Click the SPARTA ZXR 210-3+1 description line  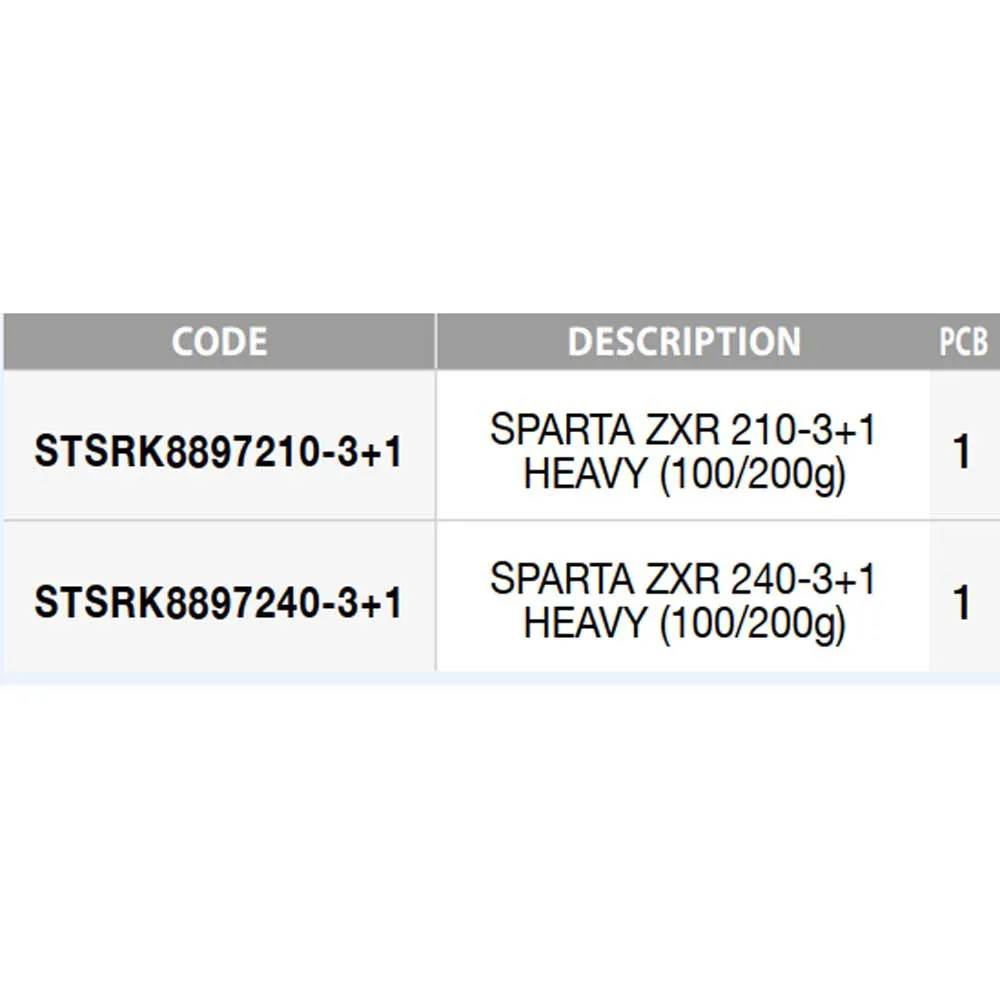click(683, 430)
